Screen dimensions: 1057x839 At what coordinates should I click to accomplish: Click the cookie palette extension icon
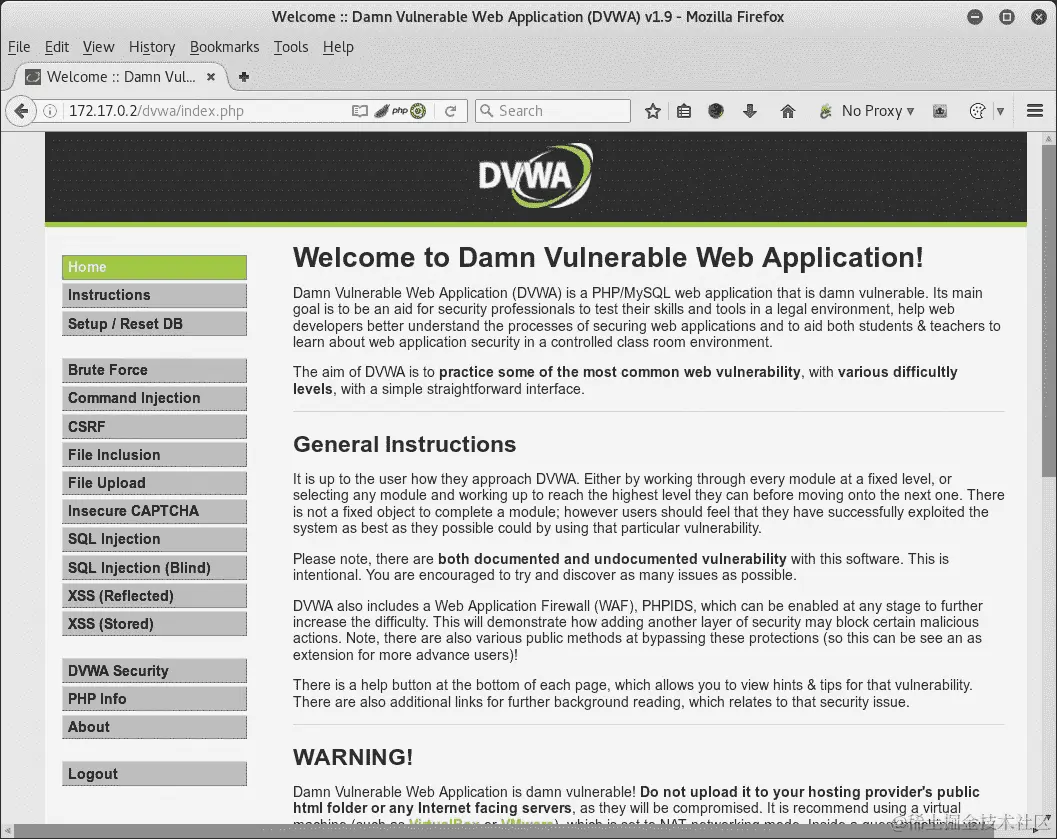[x=977, y=111]
